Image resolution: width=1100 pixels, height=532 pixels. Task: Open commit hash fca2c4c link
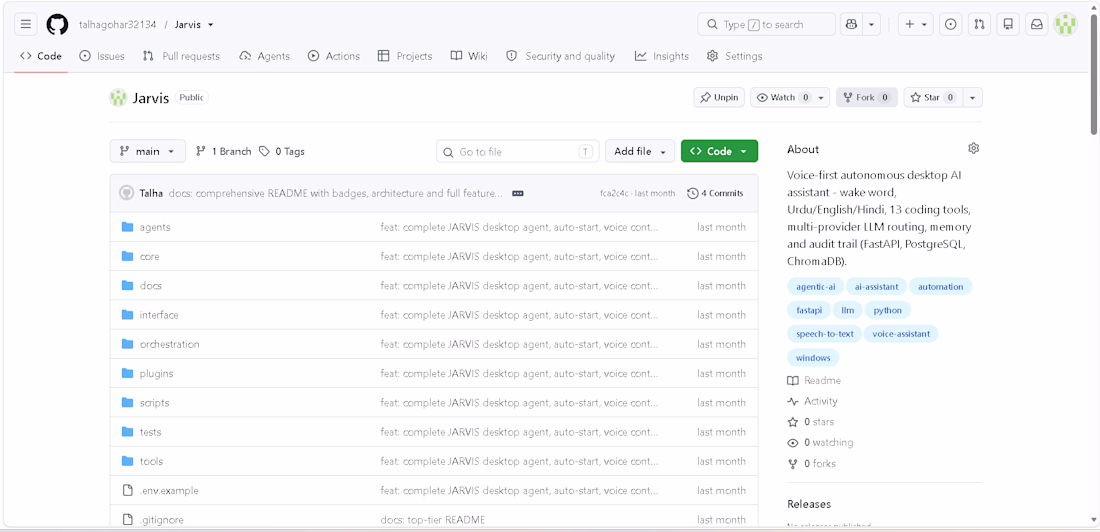coord(615,193)
